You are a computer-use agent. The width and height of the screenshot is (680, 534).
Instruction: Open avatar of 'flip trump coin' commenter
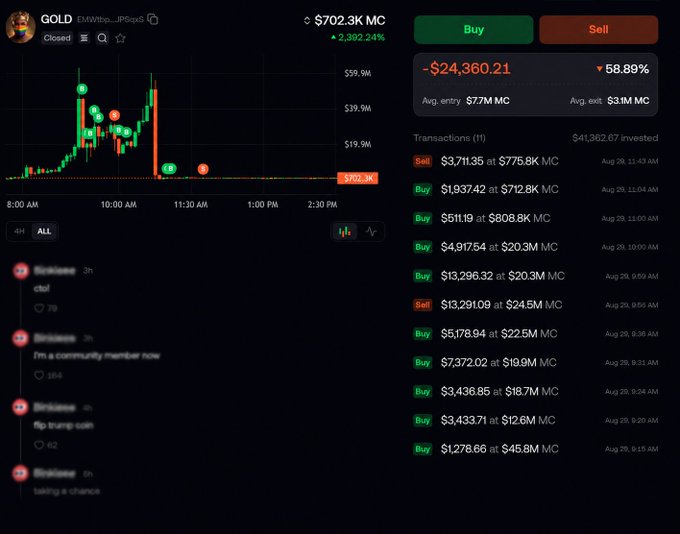point(20,407)
